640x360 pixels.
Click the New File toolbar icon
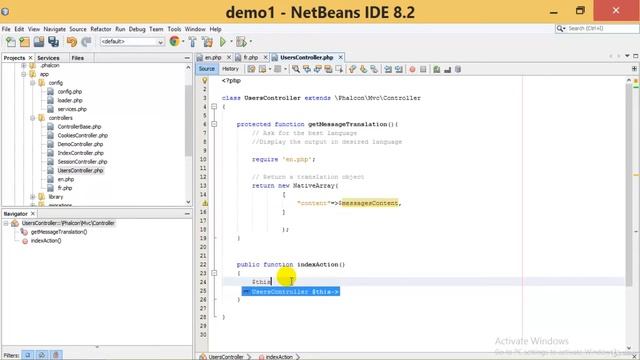coord(11,42)
